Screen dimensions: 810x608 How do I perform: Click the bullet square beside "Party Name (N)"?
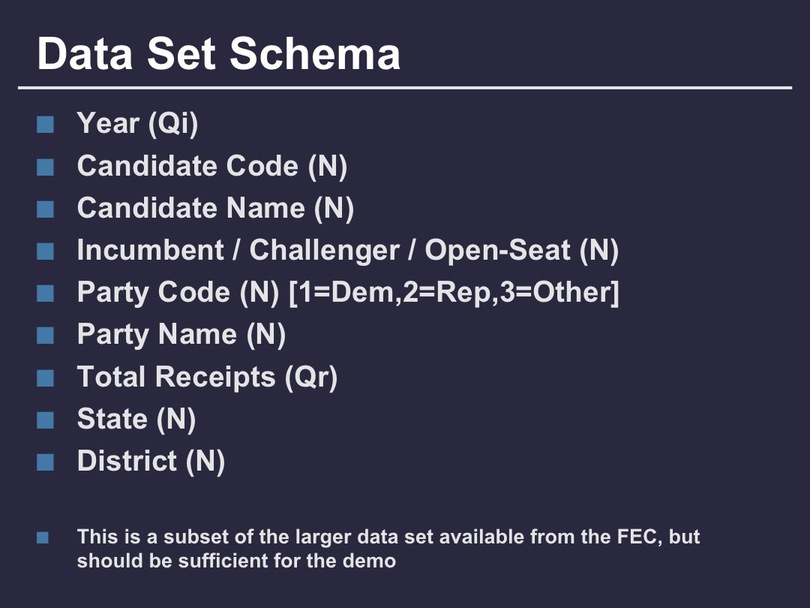(44, 336)
